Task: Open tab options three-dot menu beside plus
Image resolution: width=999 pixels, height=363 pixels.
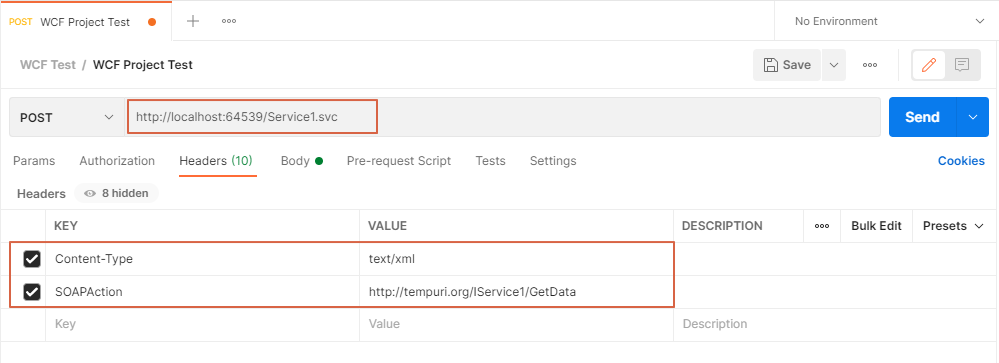Action: 229,21
